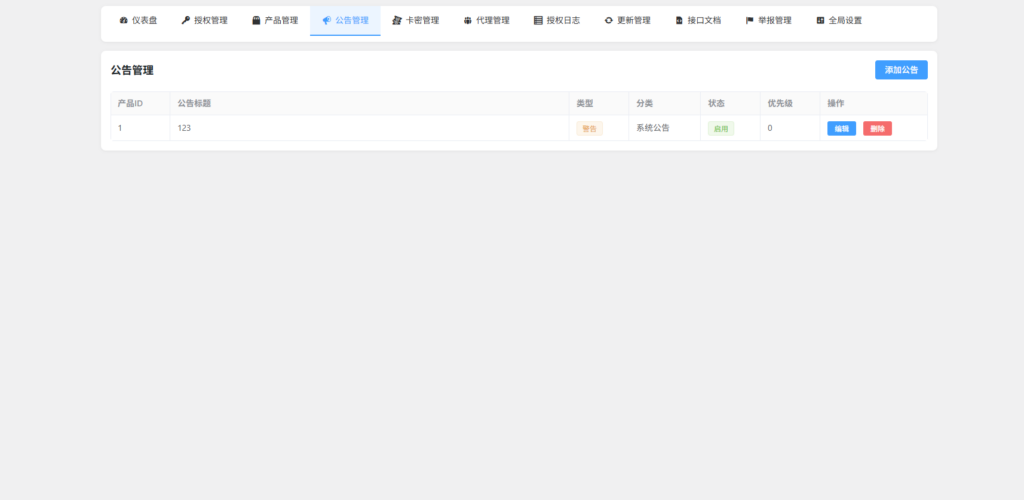Screen dimensions: 1024x500
Task: Click the refresh icon for 更新管理
Action: (x=609, y=20)
